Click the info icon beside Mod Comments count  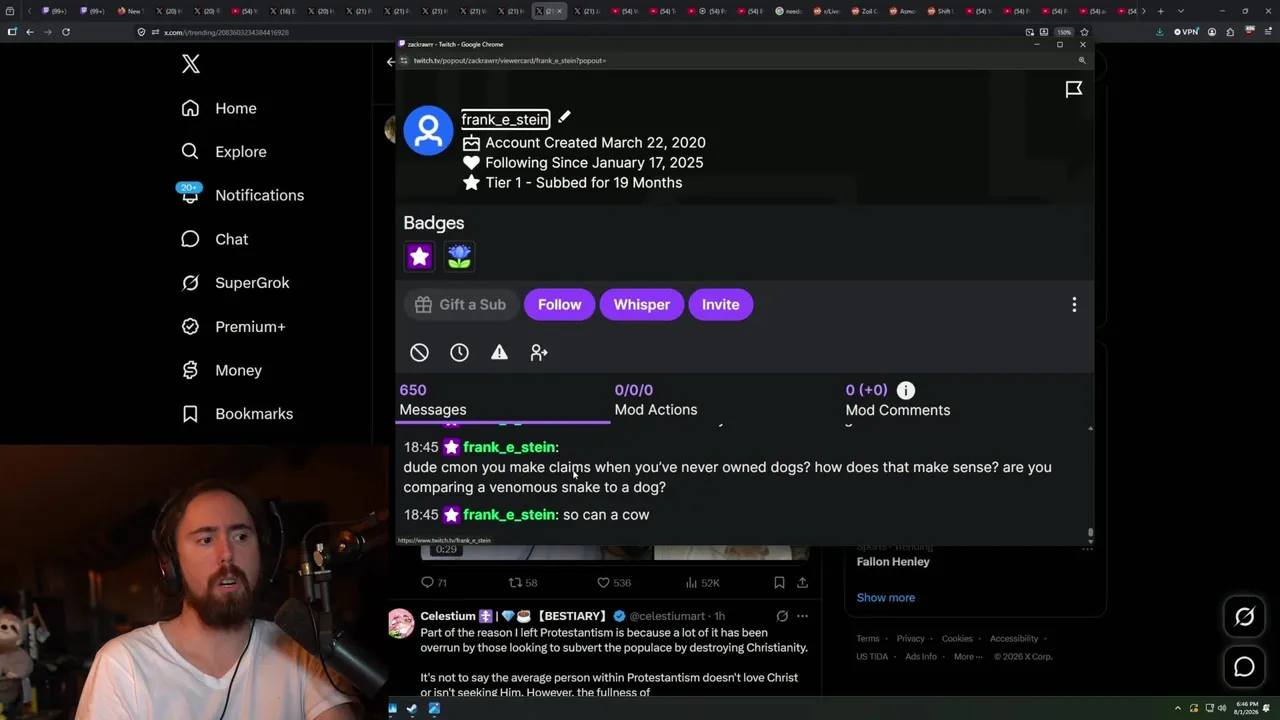pyautogui.click(x=905, y=390)
